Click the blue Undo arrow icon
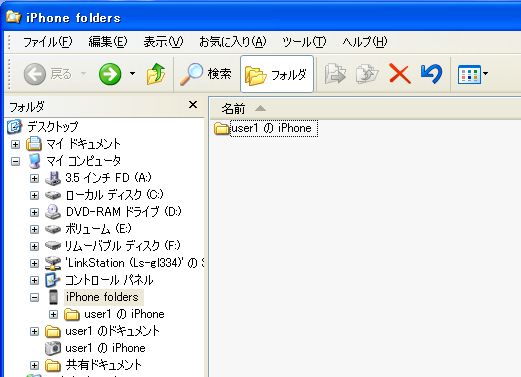This screenshot has width=521, height=377. click(x=431, y=74)
